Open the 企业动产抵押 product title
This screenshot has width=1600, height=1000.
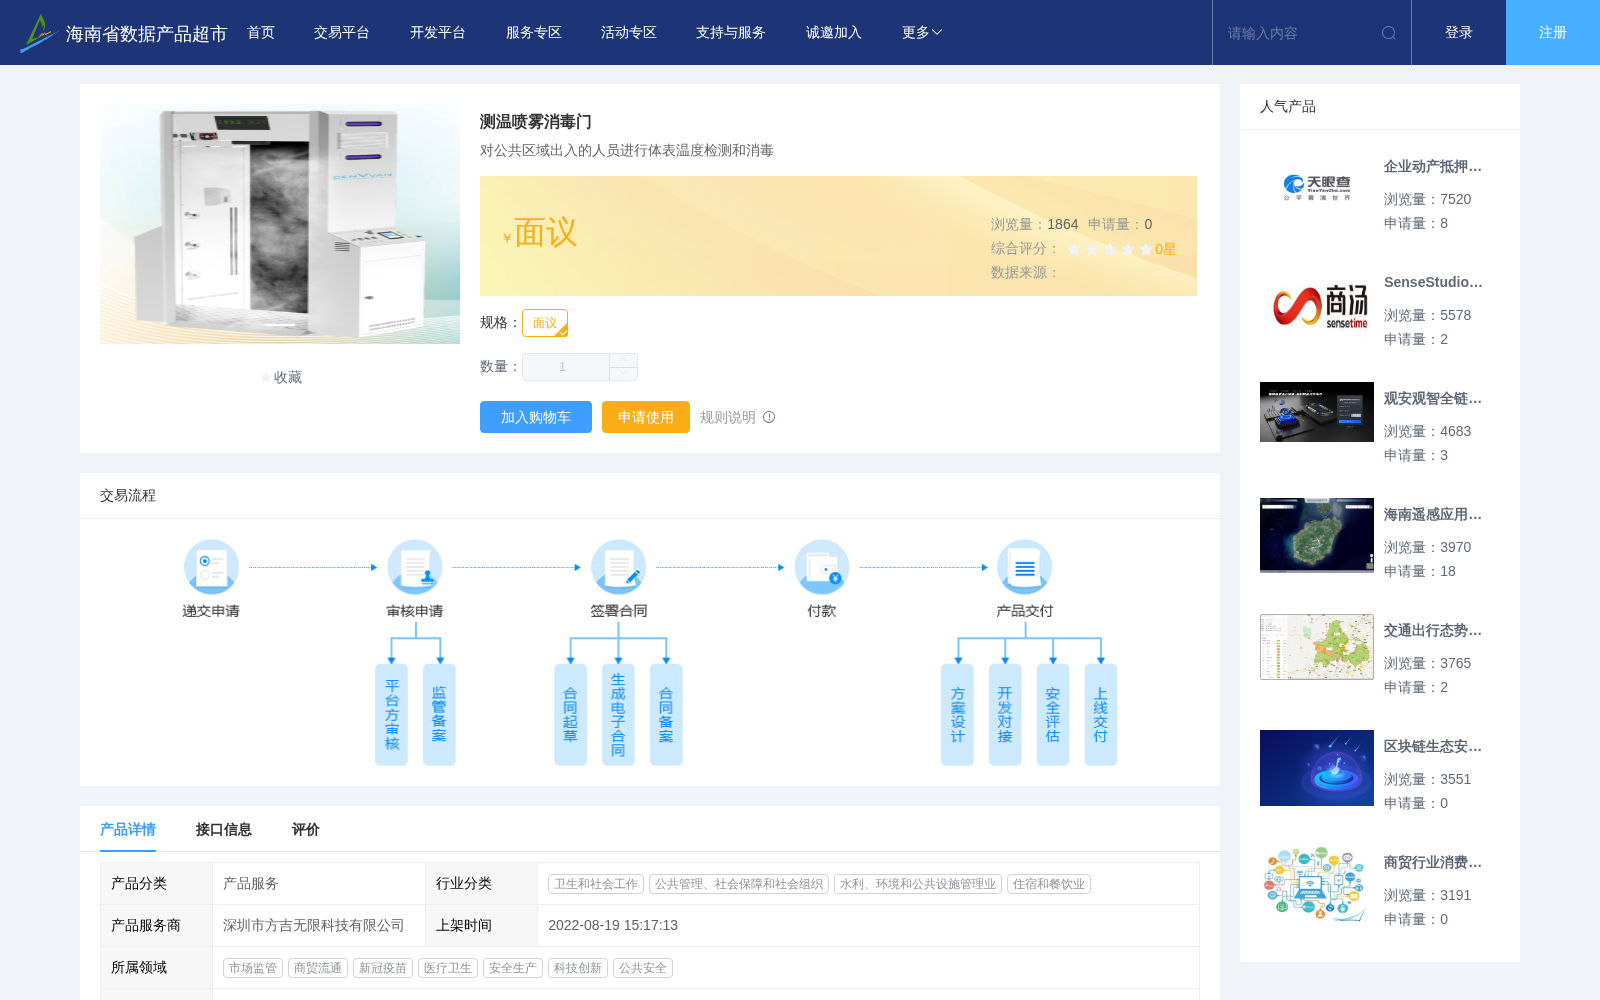1433,167
